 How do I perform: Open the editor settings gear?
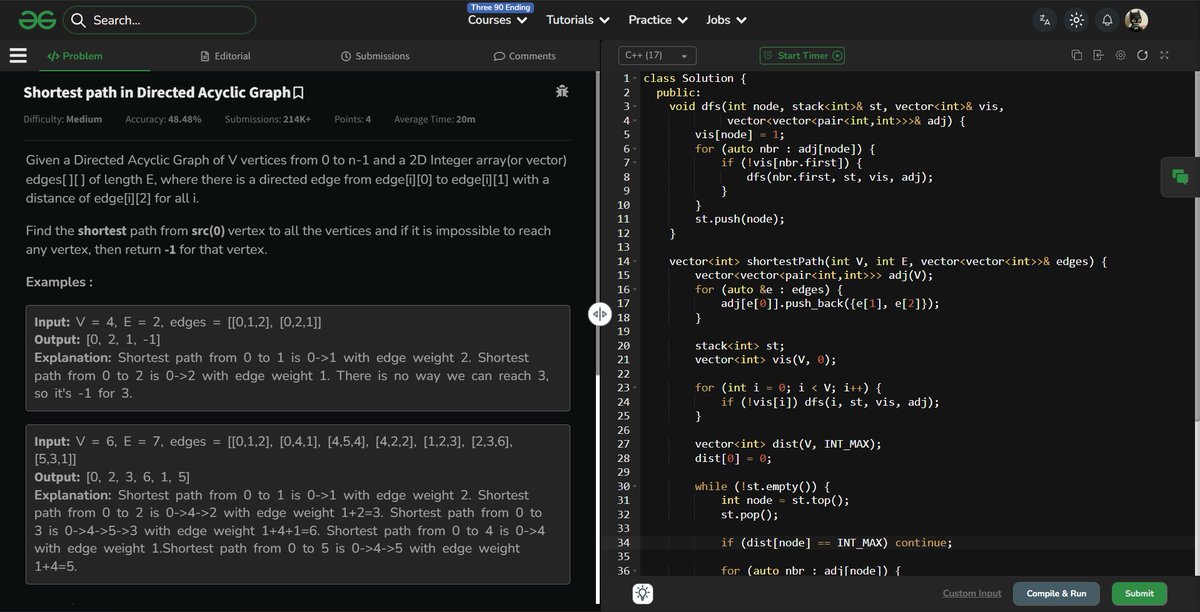pyautogui.click(x=1120, y=56)
